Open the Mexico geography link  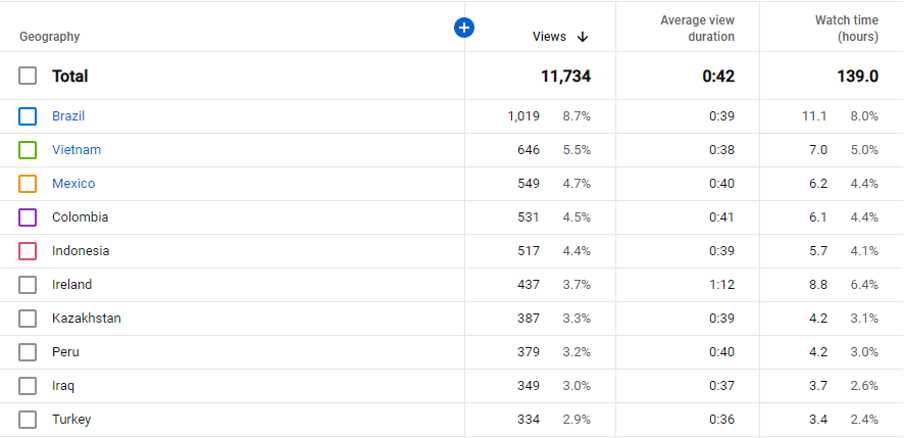[73, 184]
